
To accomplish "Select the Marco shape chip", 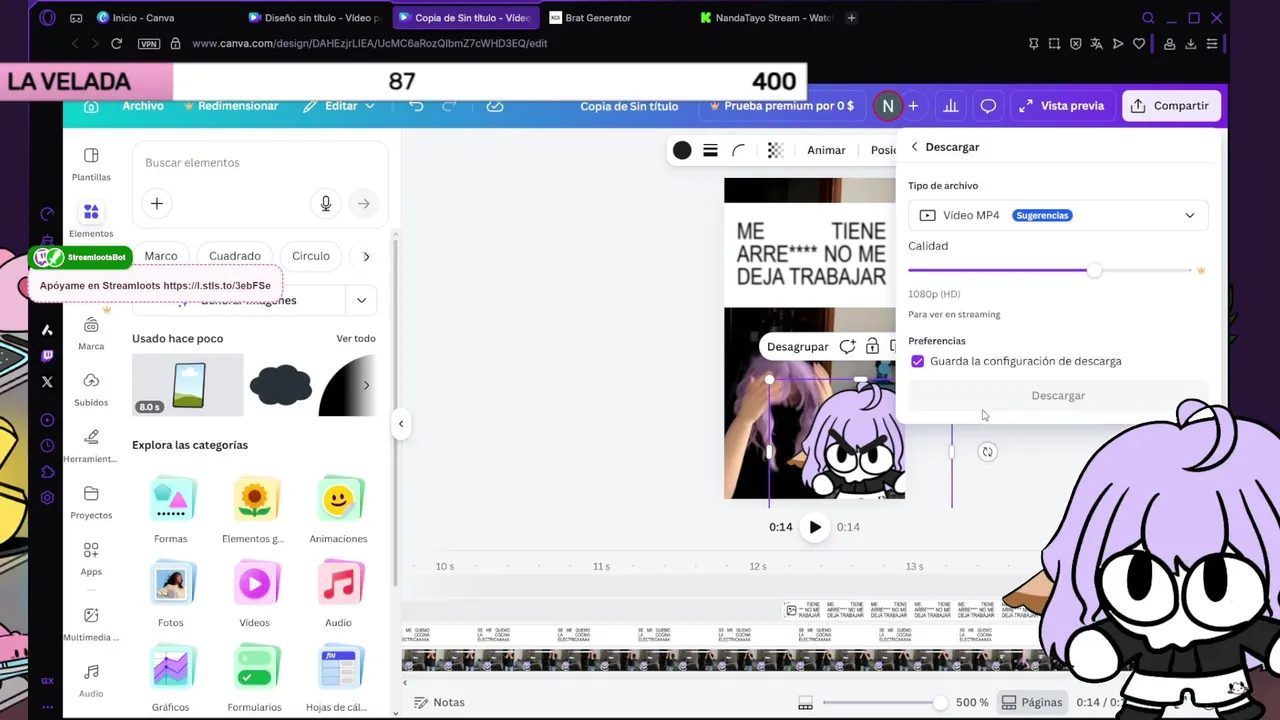I will tap(161, 256).
